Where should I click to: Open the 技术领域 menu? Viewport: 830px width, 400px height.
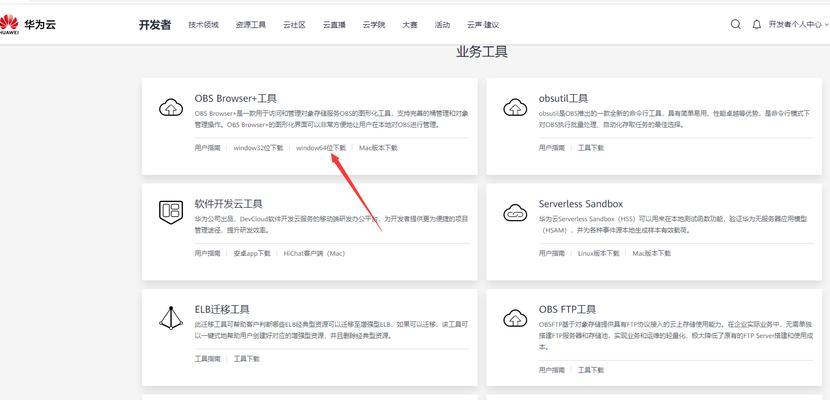coord(203,25)
